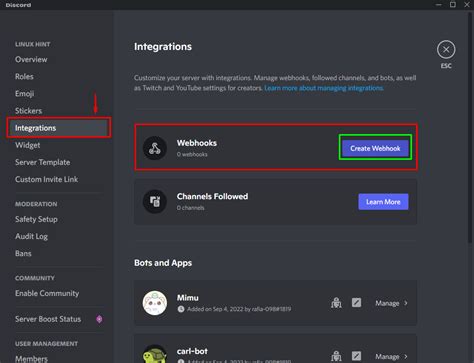Screen dimensions: 474x363
Task: Open the Audit Log
Action: [x=31, y=236]
